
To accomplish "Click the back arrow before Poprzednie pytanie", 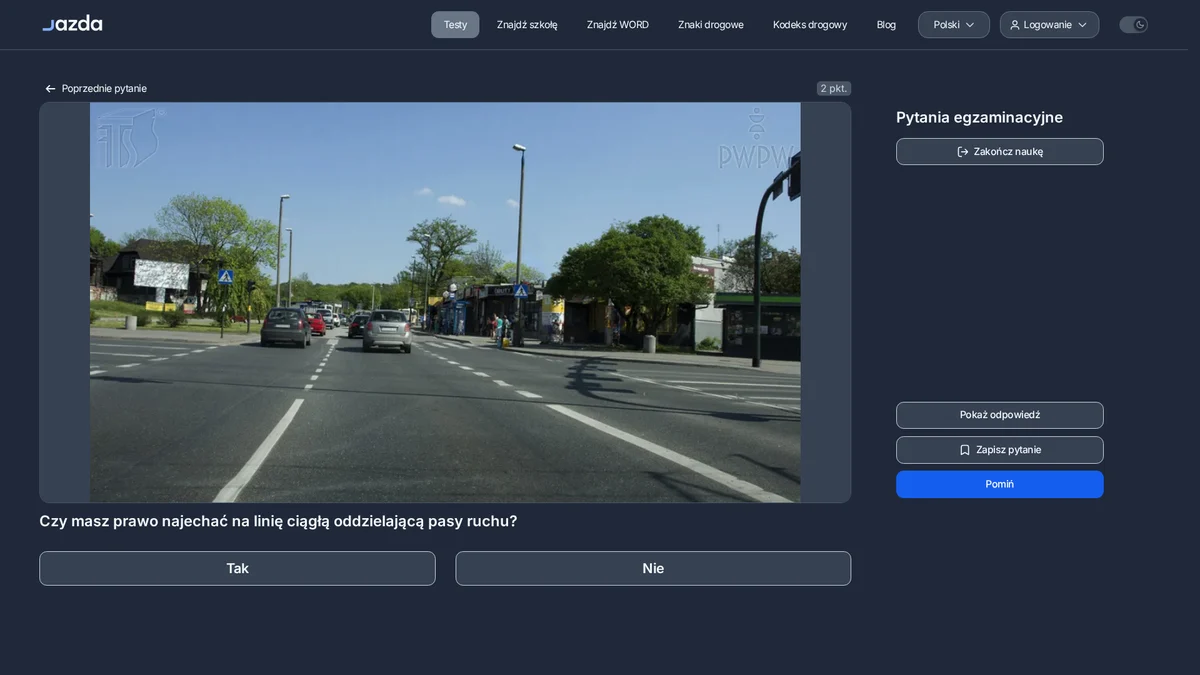I will tap(50, 89).
